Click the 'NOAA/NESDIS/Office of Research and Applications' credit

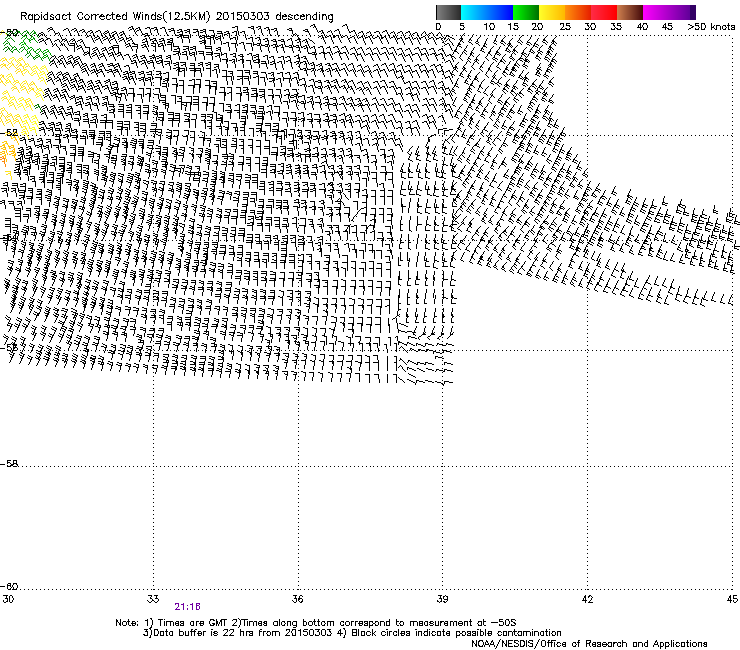[589, 644]
